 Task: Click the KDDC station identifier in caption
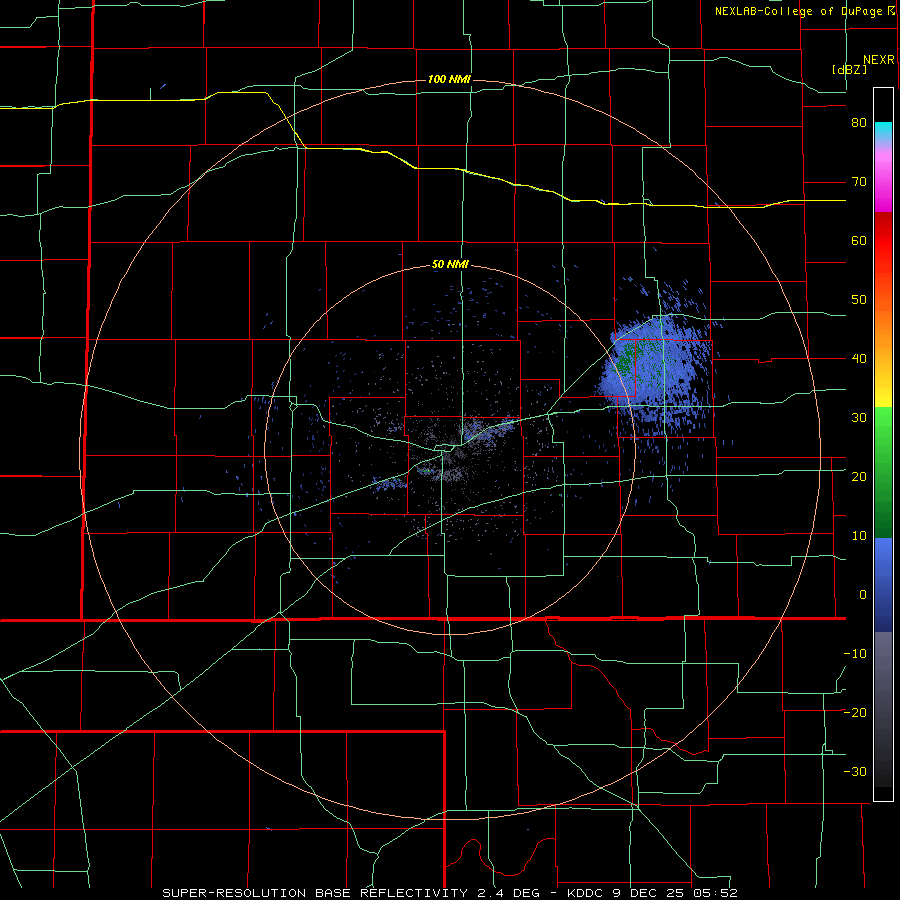pos(588,893)
